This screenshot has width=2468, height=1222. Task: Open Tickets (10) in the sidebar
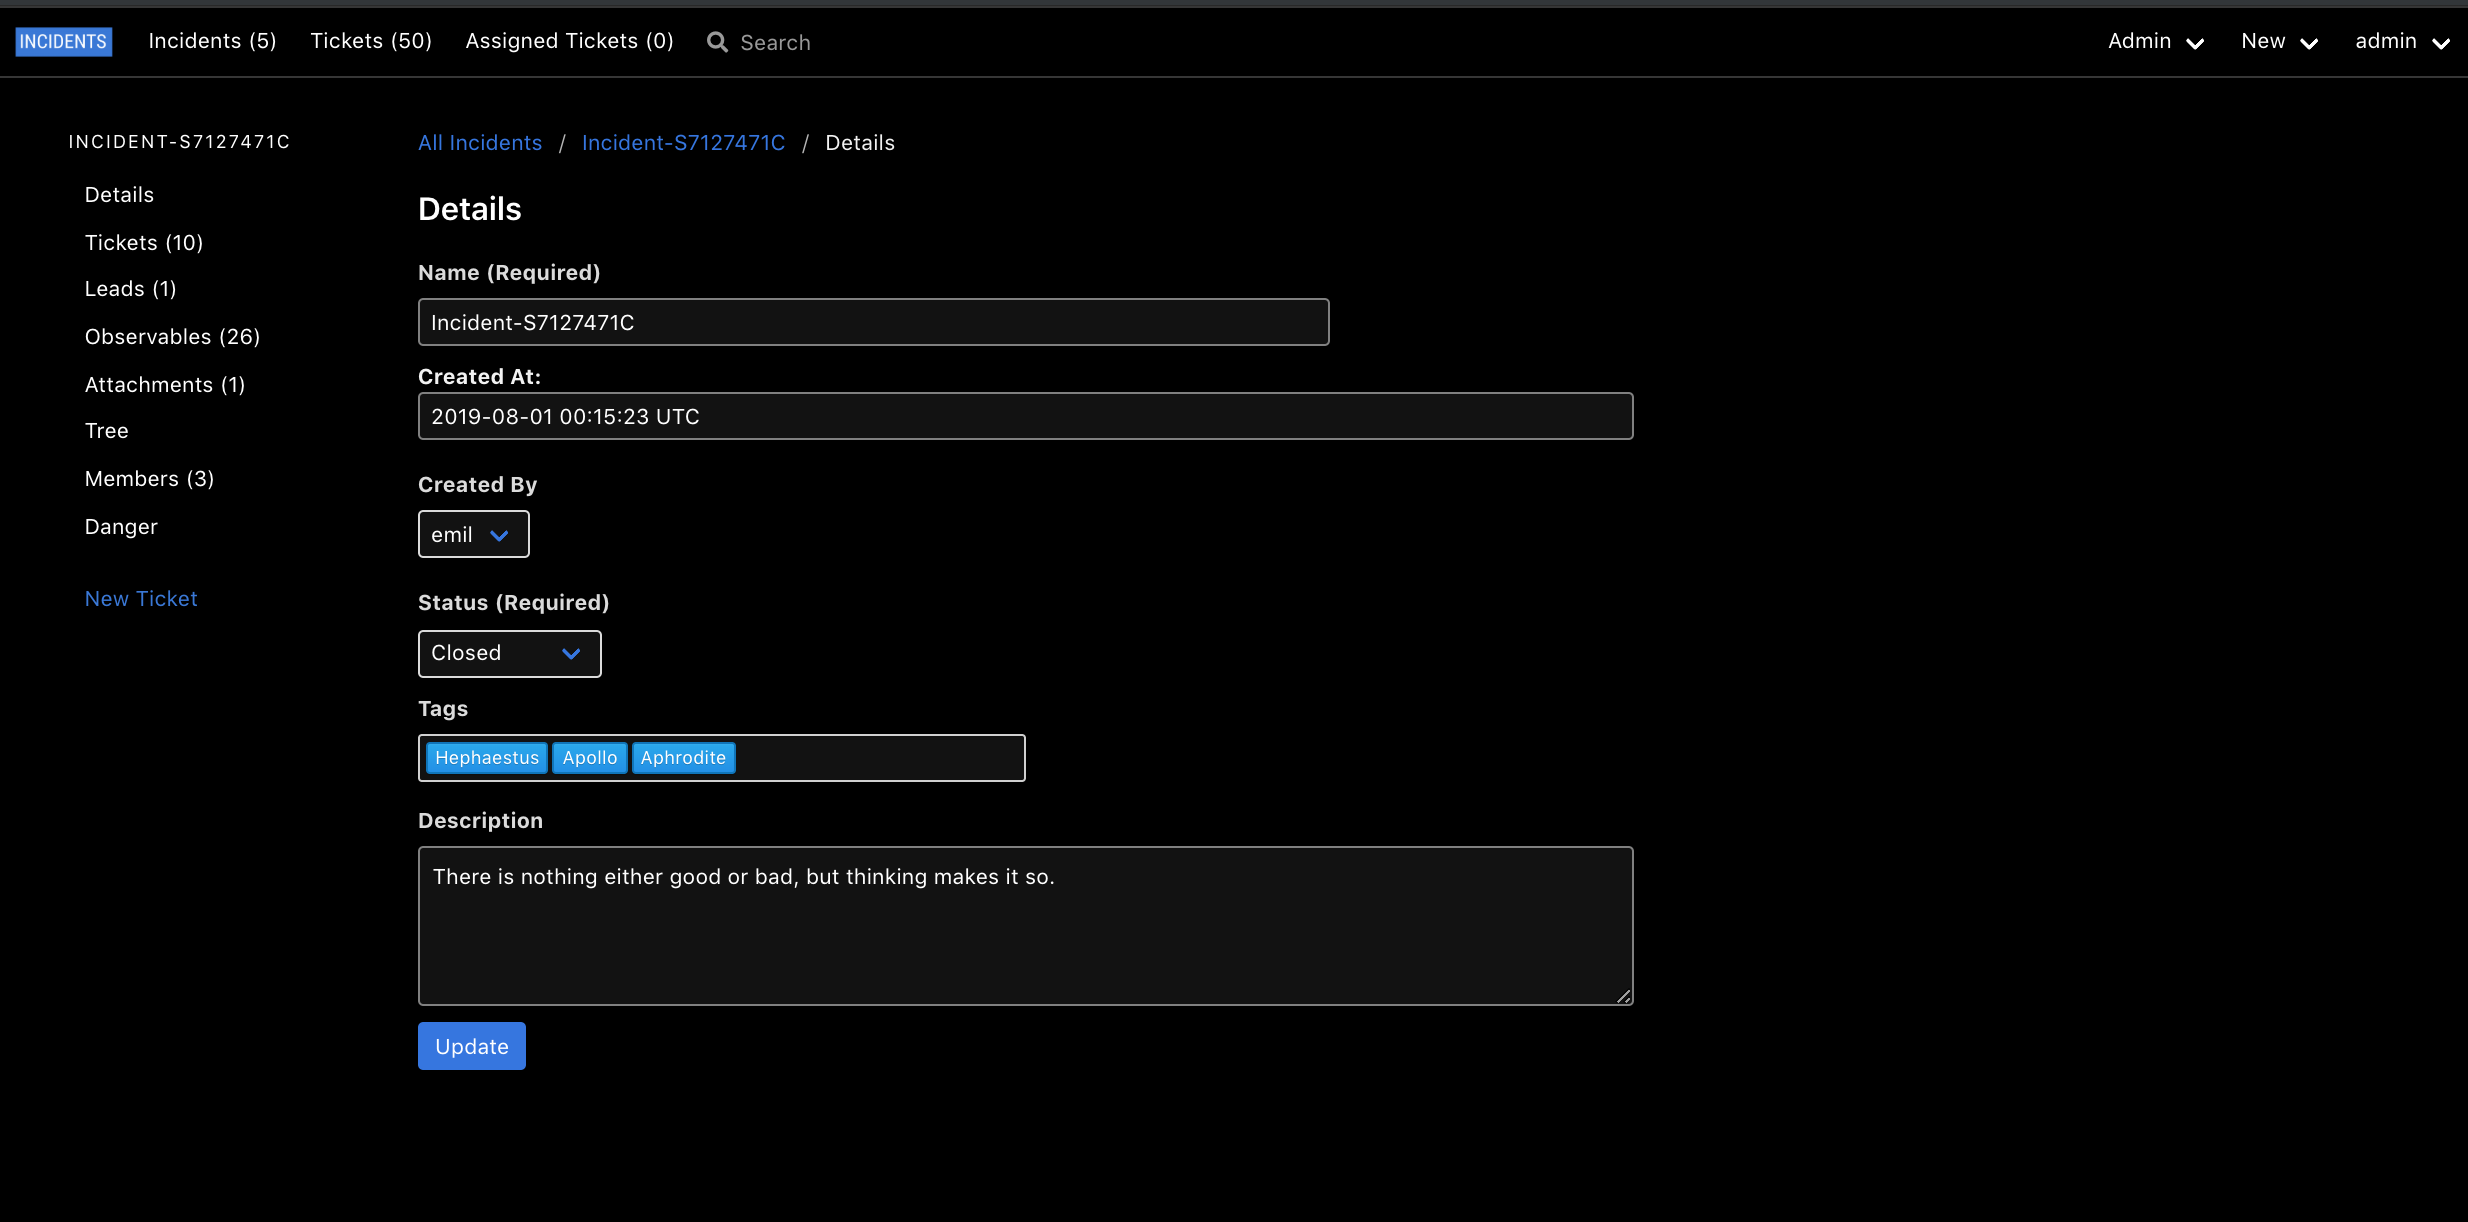tap(144, 243)
